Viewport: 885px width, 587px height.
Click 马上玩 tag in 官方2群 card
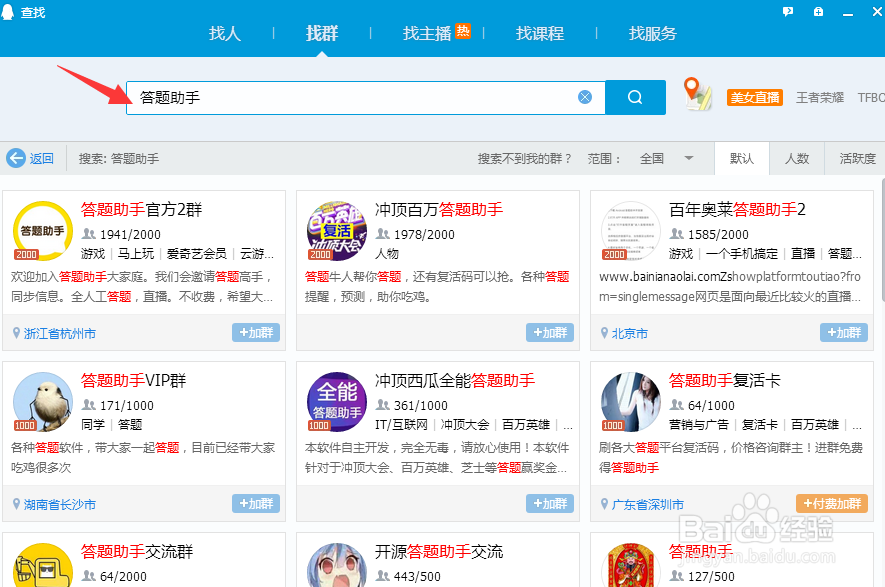coord(135,254)
